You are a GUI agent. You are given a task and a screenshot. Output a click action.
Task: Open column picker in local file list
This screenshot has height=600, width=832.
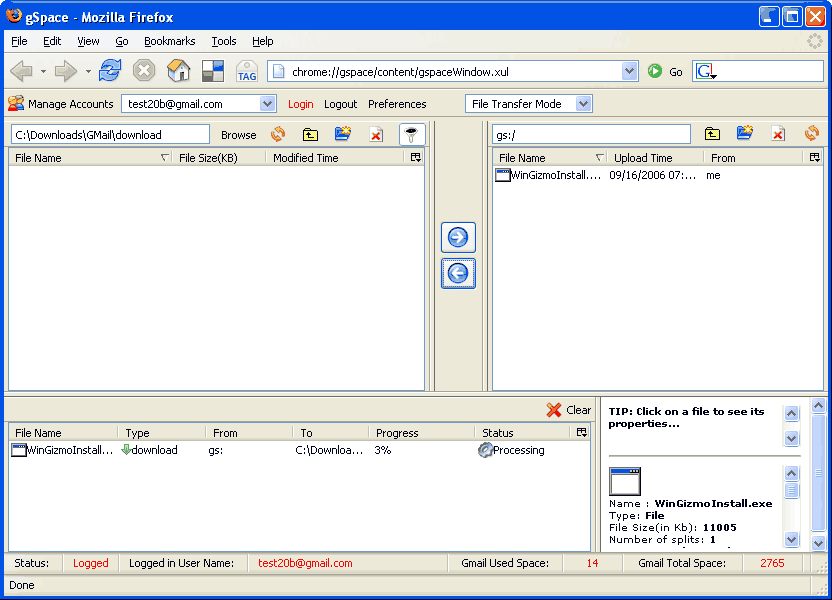(415, 157)
